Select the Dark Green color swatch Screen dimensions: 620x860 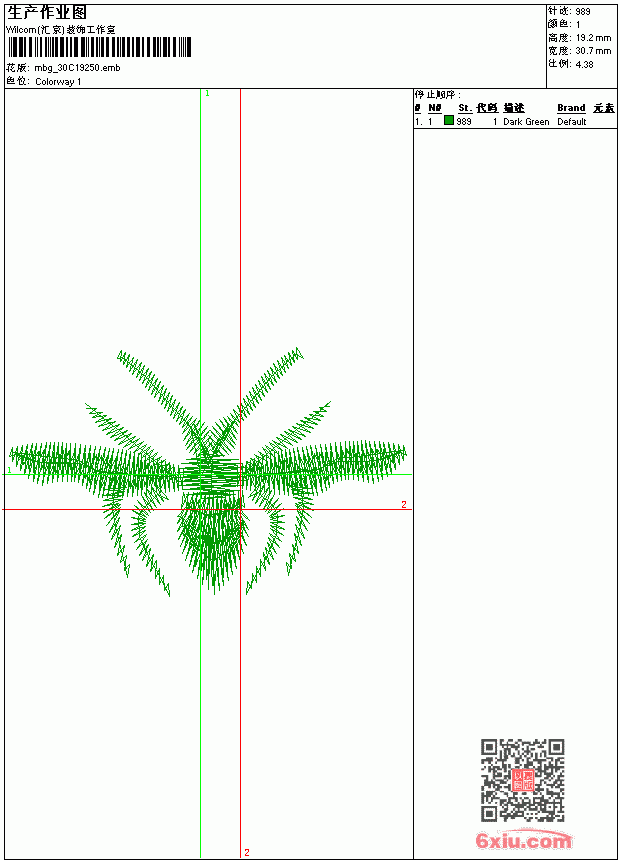point(449,121)
